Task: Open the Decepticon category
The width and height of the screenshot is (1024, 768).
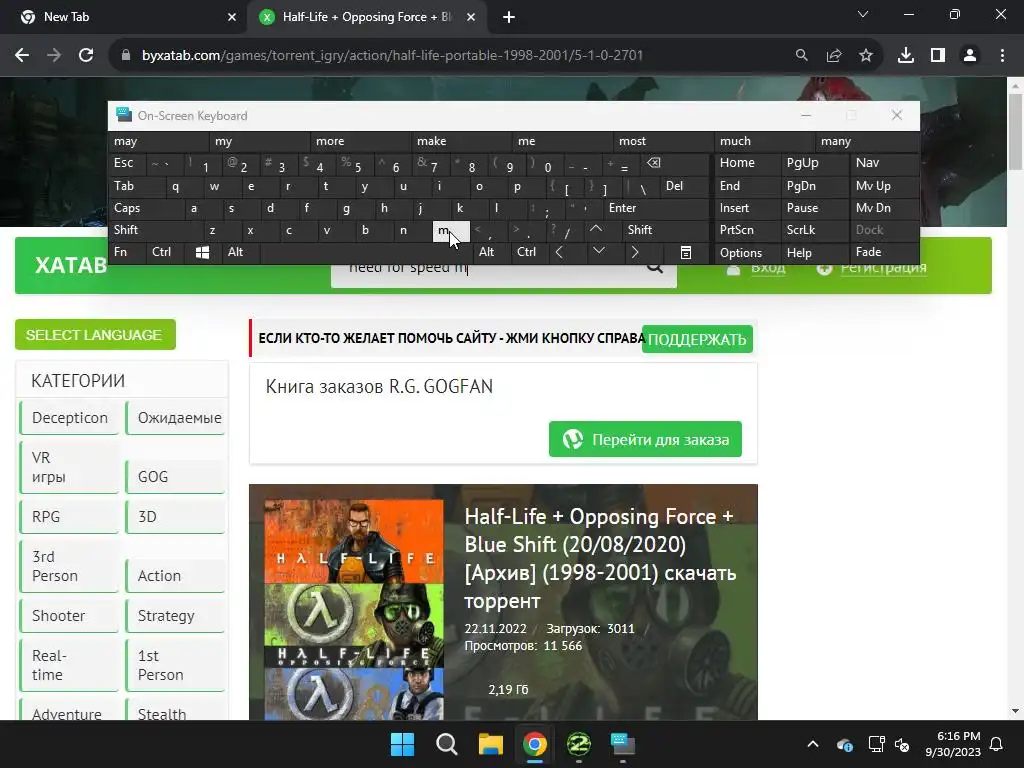Action: click(x=70, y=418)
